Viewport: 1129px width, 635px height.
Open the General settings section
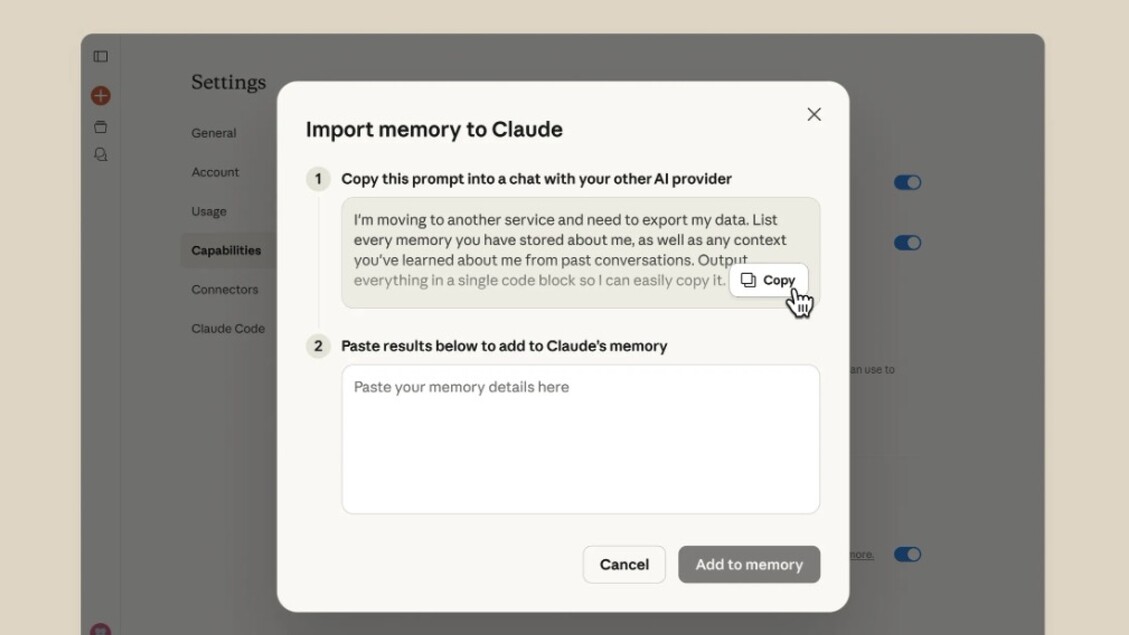point(213,132)
